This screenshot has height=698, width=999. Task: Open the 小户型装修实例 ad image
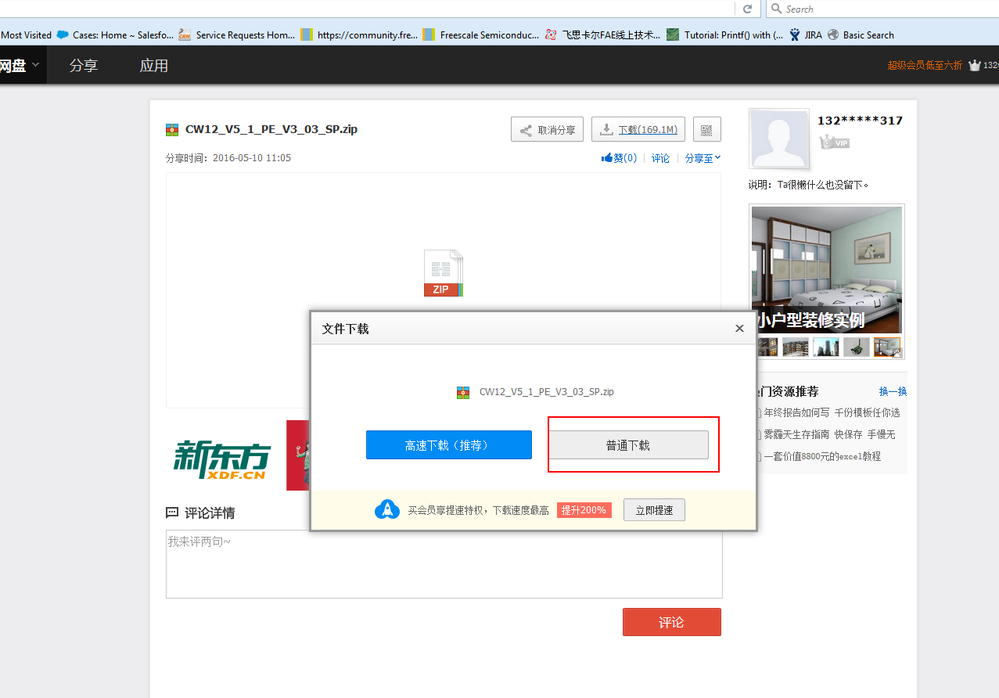click(827, 269)
